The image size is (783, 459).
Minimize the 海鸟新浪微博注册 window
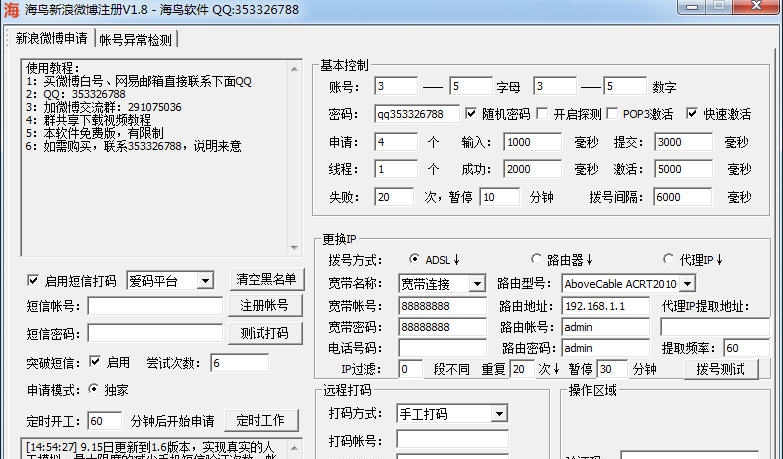coord(692,6)
